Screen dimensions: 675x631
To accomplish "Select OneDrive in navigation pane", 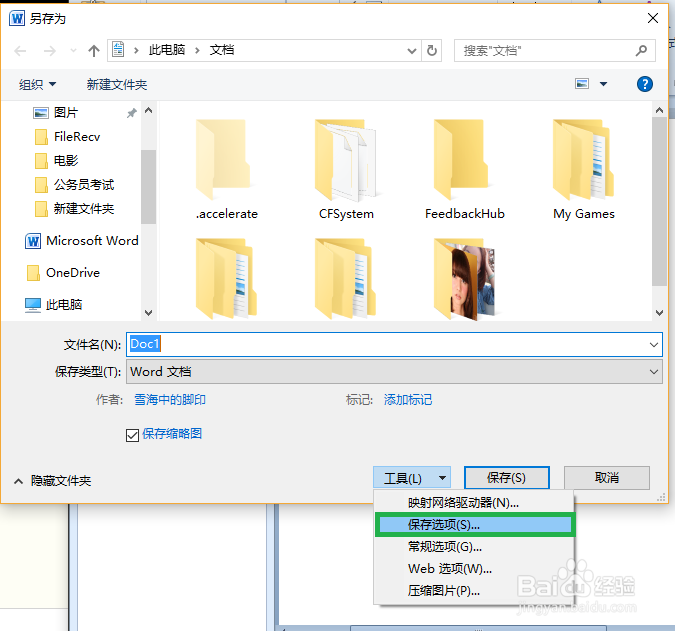I will tap(63, 272).
